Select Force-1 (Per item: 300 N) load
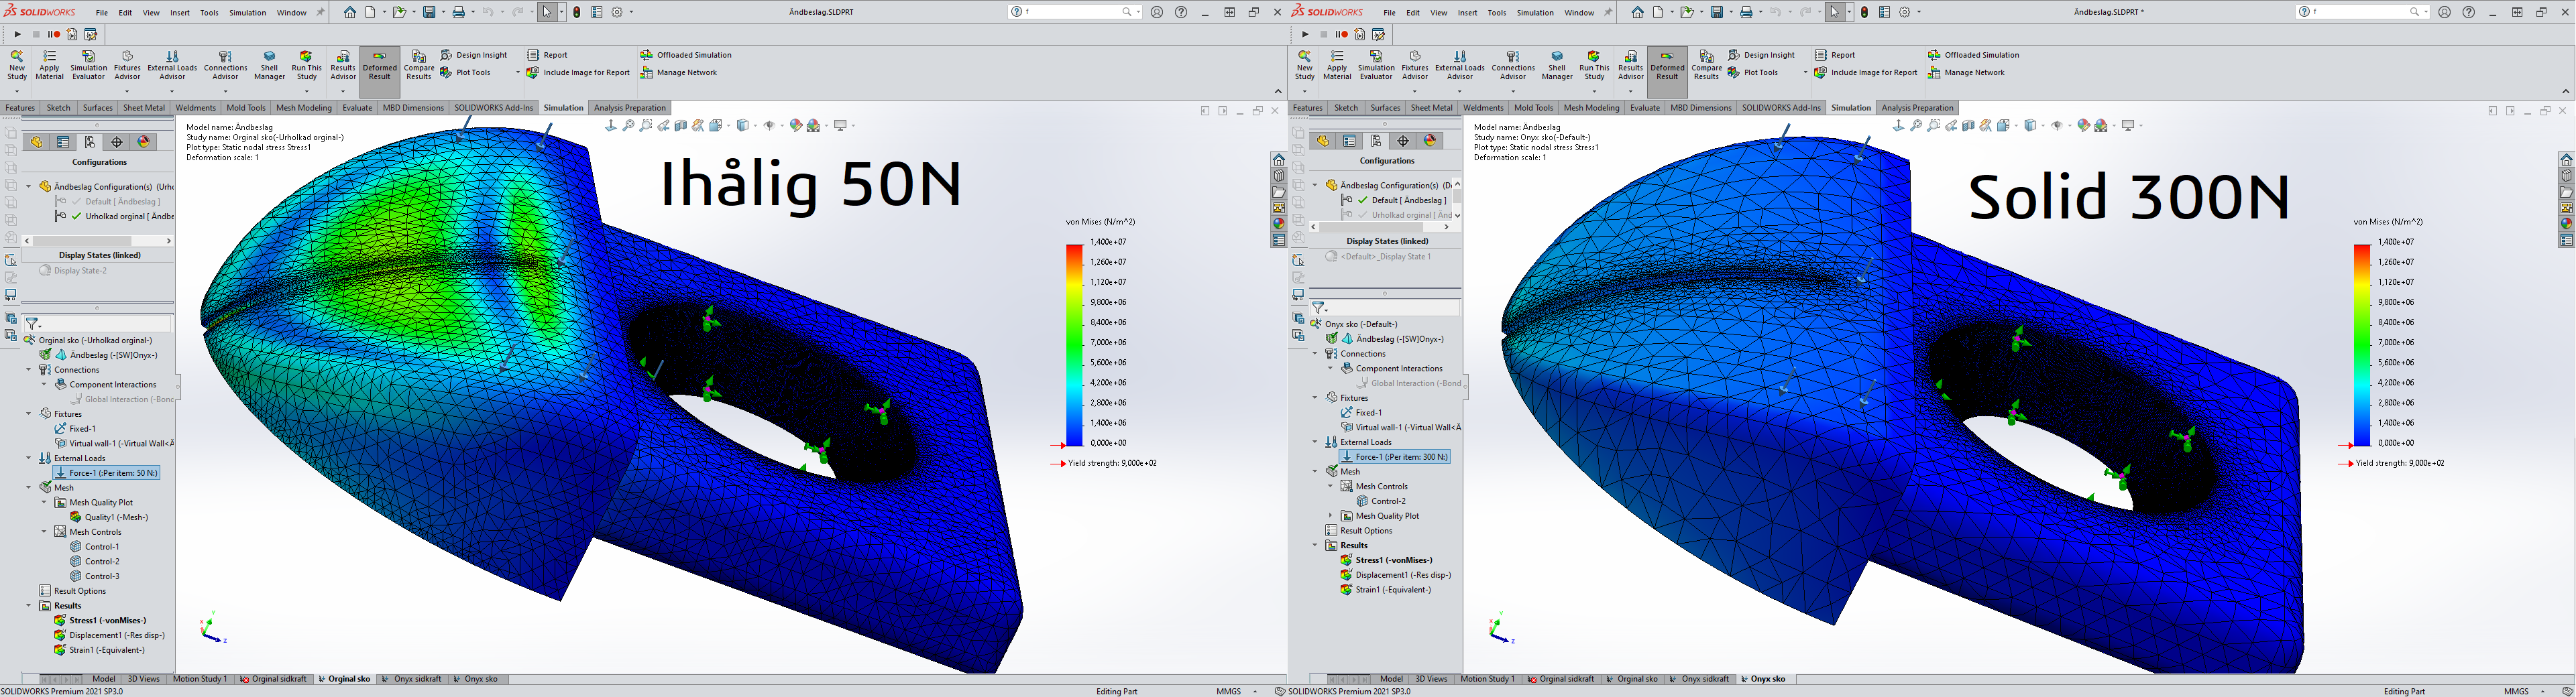This screenshot has width=2576, height=697. [x=1401, y=457]
